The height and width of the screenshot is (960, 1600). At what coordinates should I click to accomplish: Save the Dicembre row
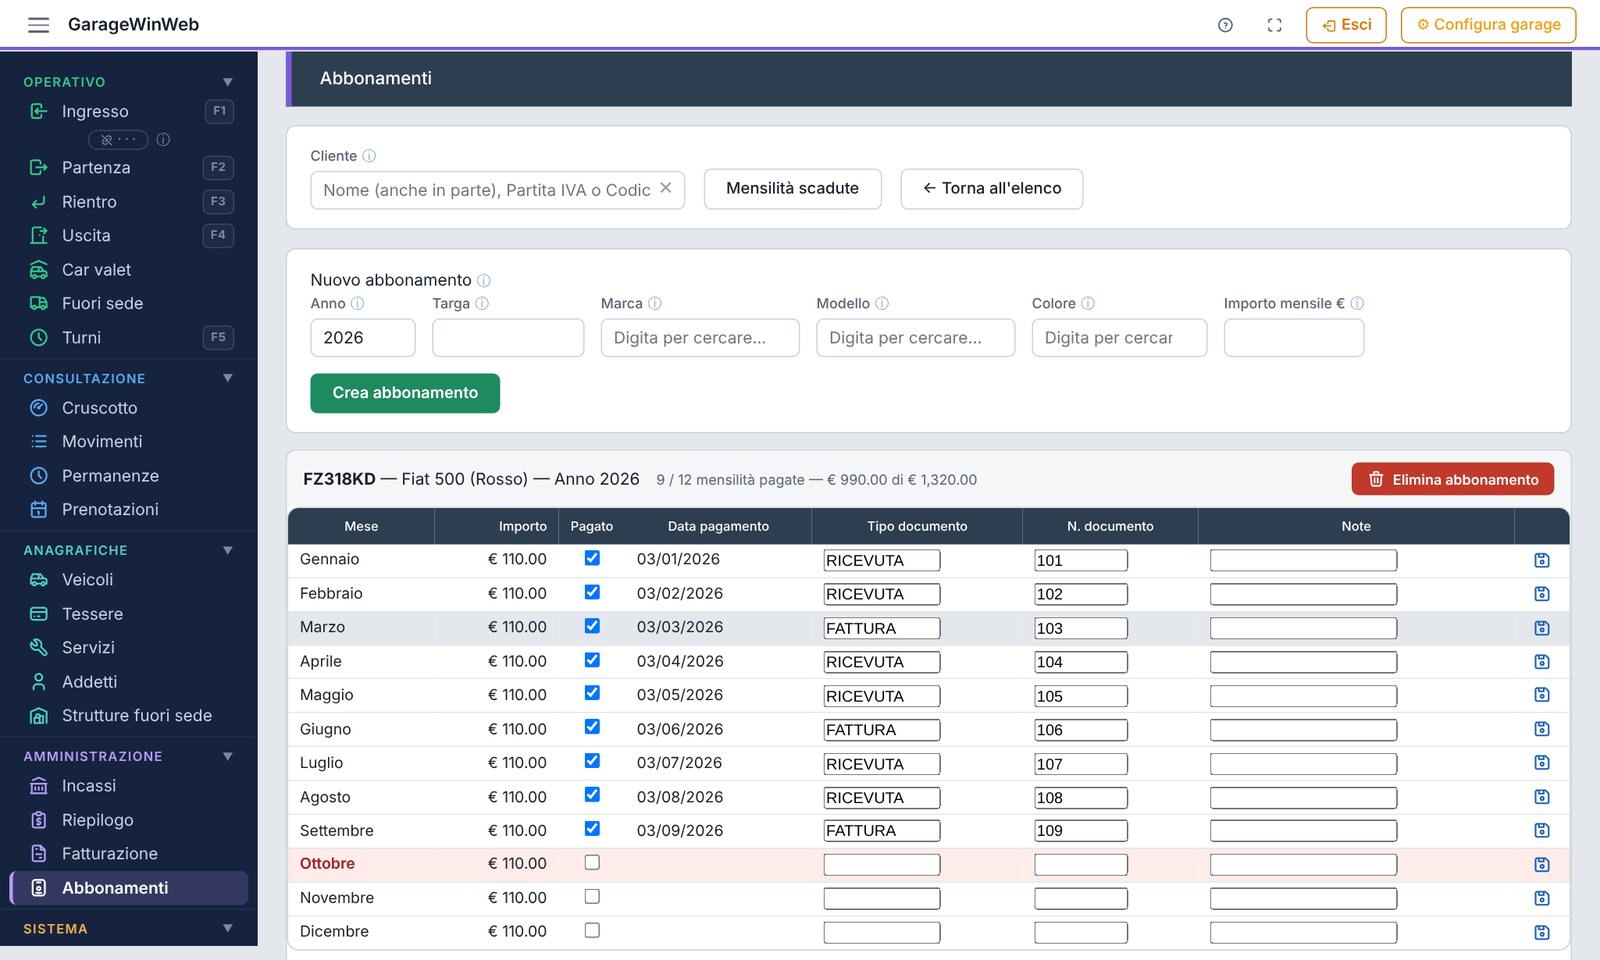[x=1541, y=932]
